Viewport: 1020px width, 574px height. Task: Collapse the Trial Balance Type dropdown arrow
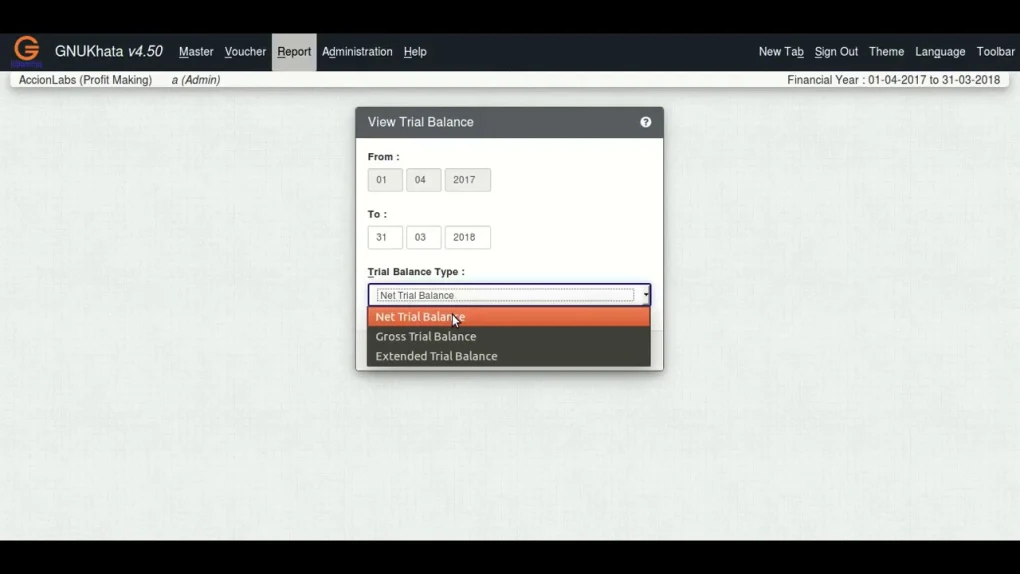645,295
